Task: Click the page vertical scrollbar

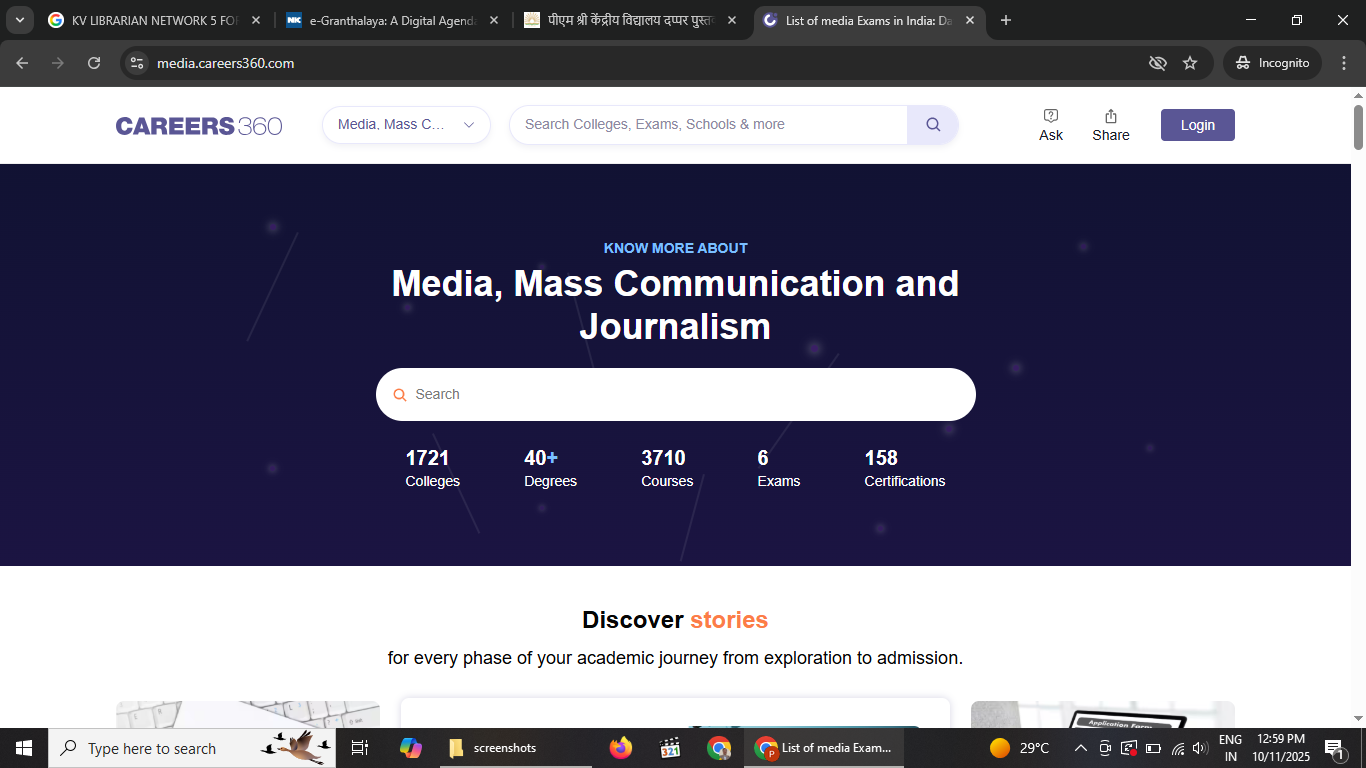Action: (x=1358, y=127)
